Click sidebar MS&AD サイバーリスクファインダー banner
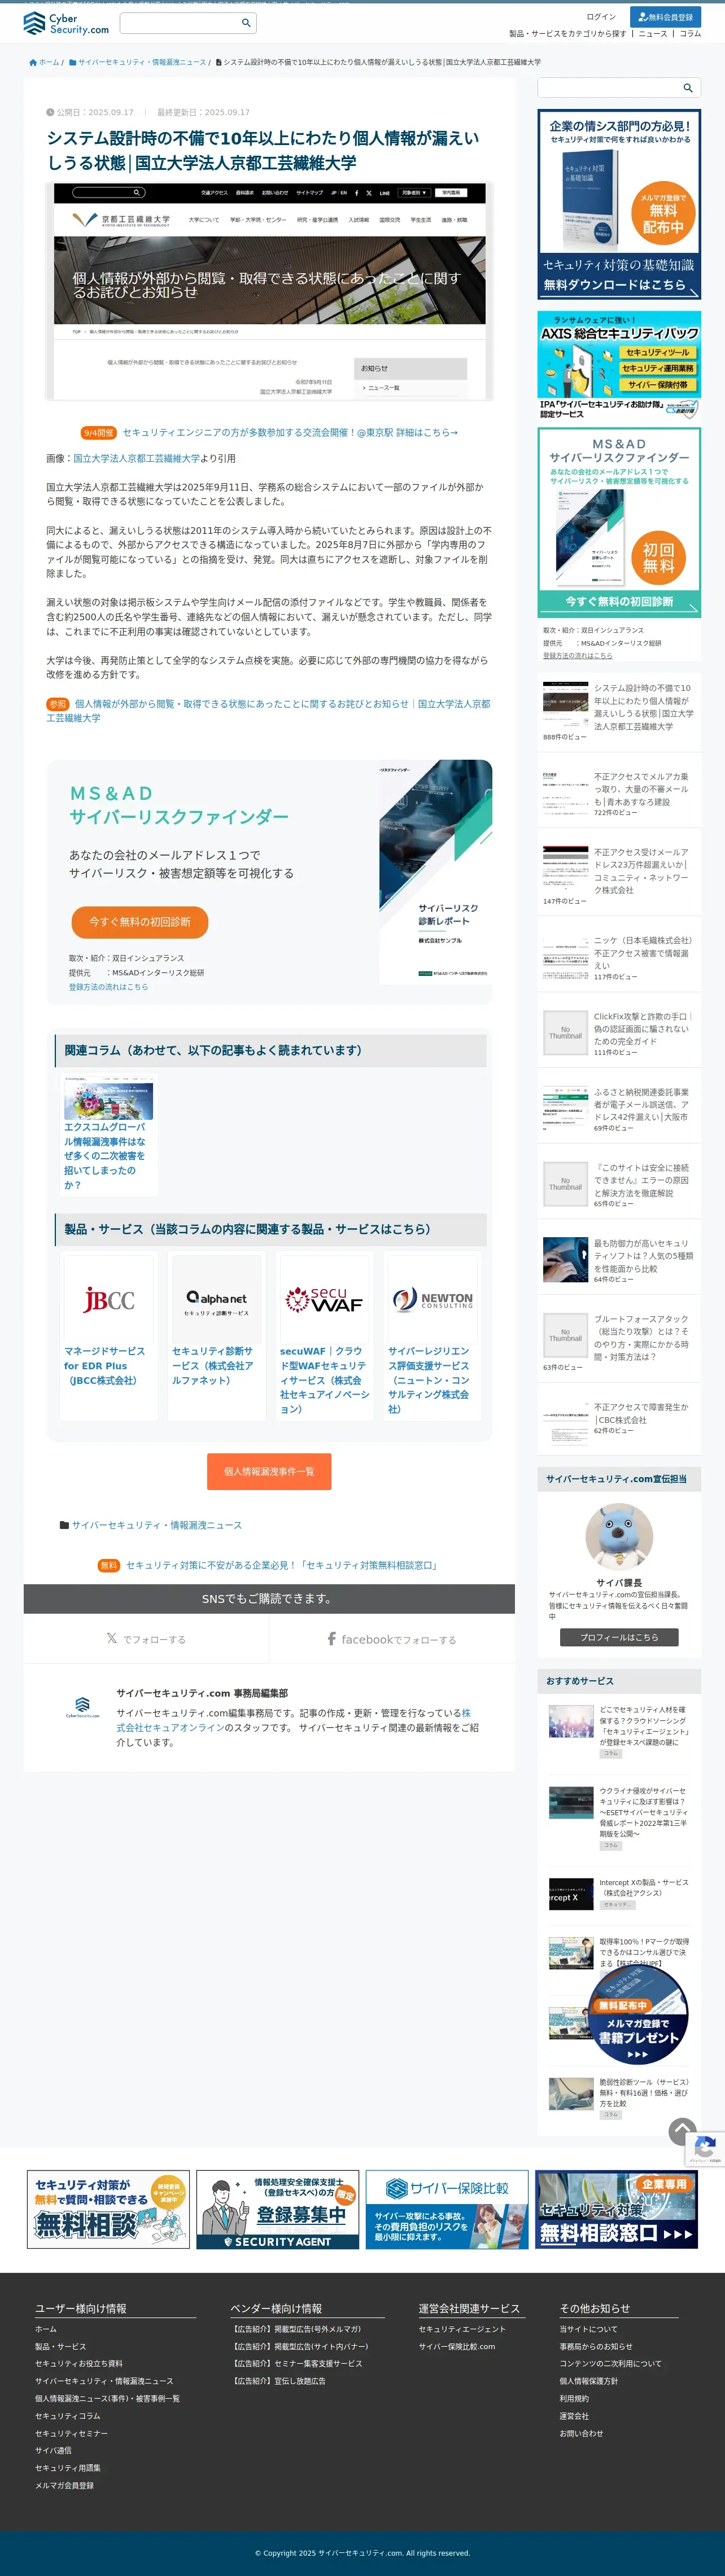This screenshot has width=725, height=2576. click(x=619, y=522)
